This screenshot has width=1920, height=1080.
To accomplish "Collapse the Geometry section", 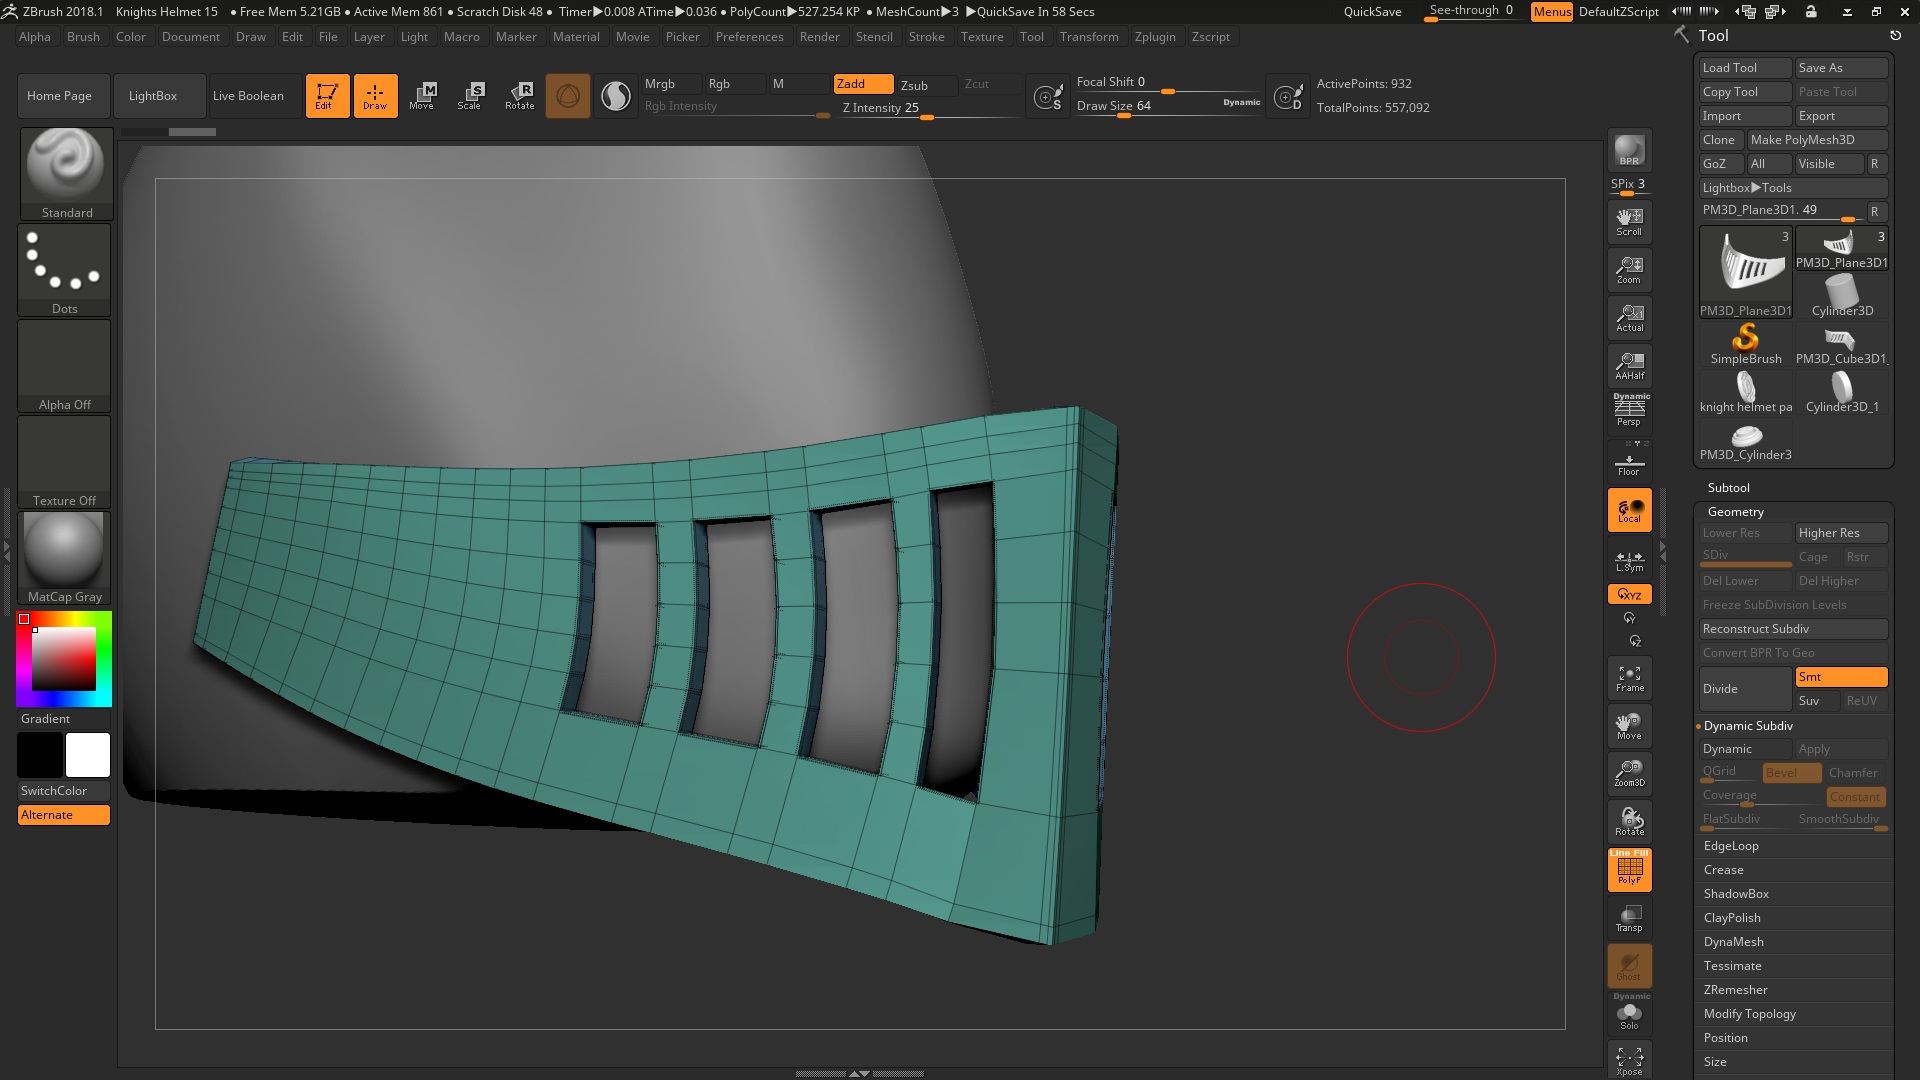I will coord(1735,512).
